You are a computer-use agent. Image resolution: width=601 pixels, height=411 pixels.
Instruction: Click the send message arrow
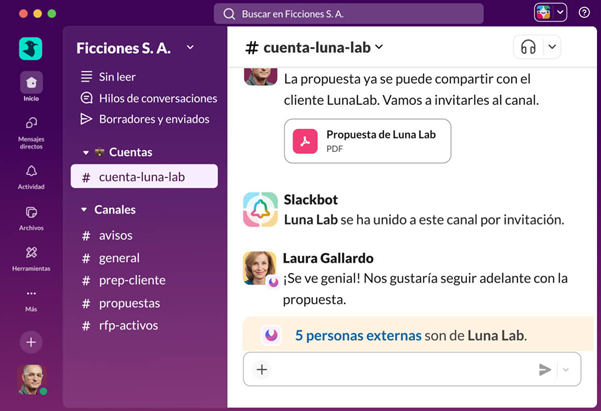(x=544, y=369)
